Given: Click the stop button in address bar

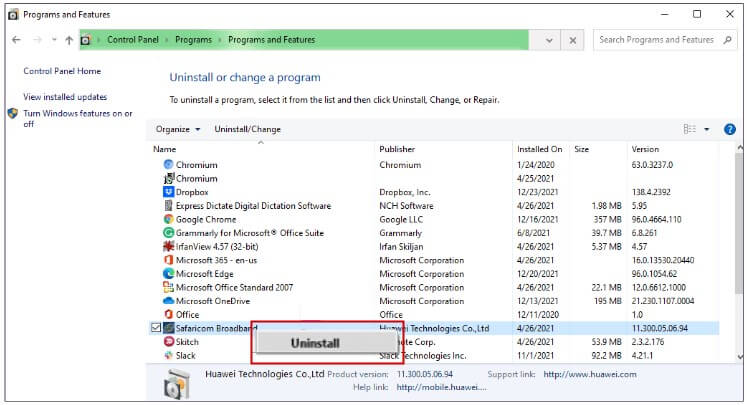Looking at the screenshot, I should tap(573, 40).
